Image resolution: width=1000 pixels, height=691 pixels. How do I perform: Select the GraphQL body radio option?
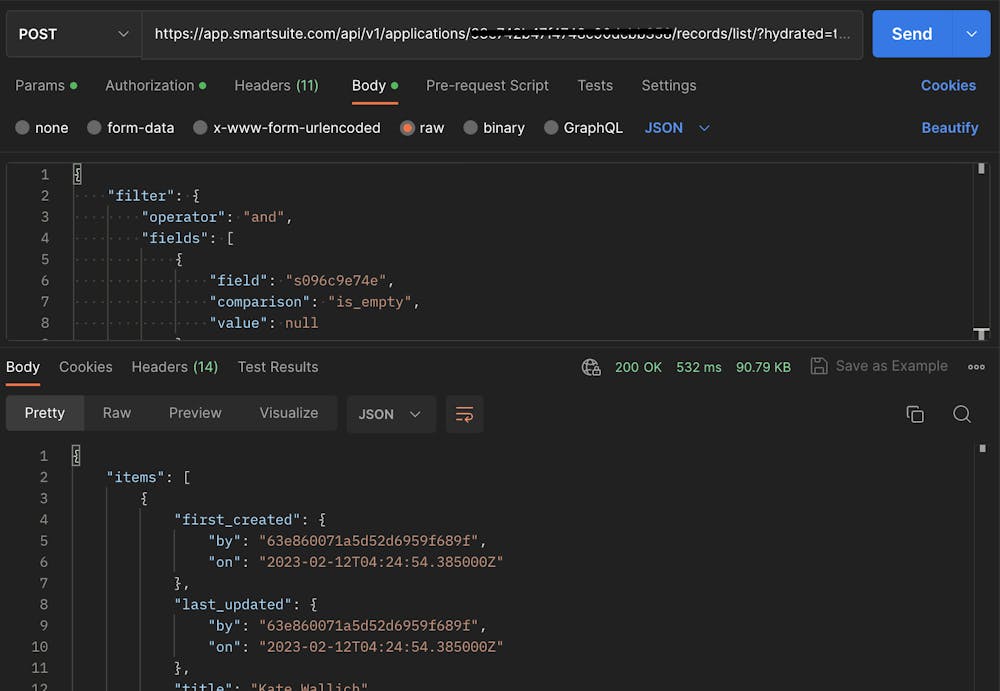point(551,128)
